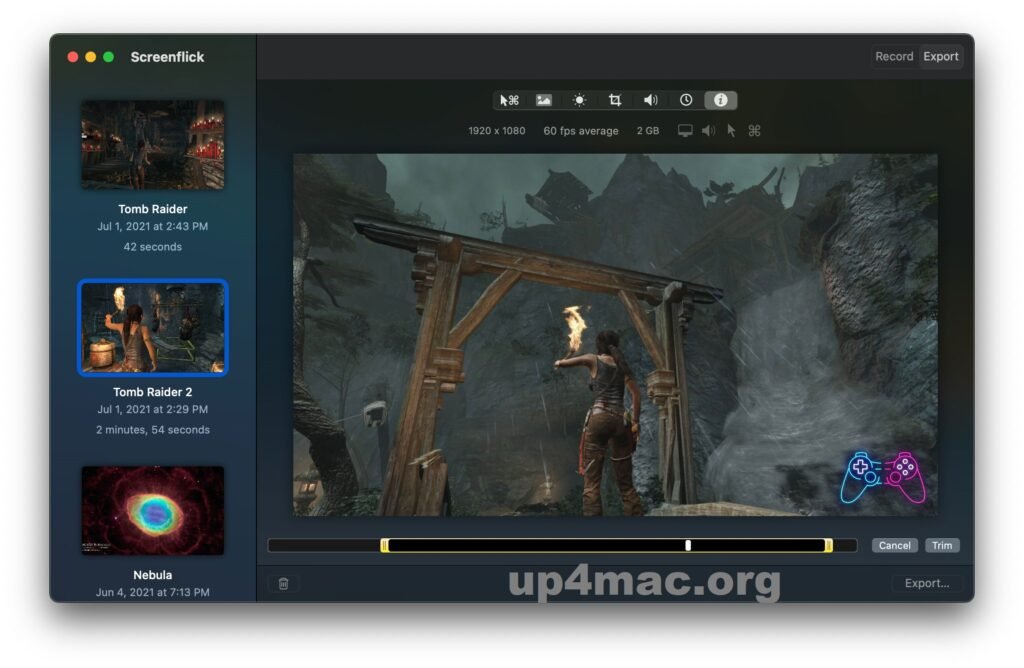This screenshot has height=668, width=1024.
Task: Click the white playhead on the timeline
Action: coord(688,545)
